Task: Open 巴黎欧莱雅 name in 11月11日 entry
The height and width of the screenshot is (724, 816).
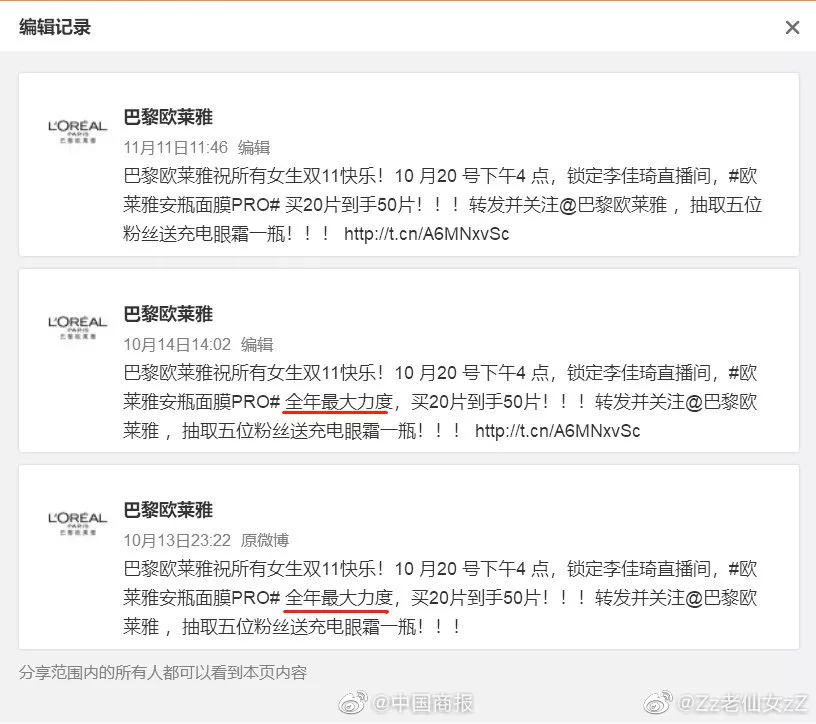Action: [x=168, y=117]
